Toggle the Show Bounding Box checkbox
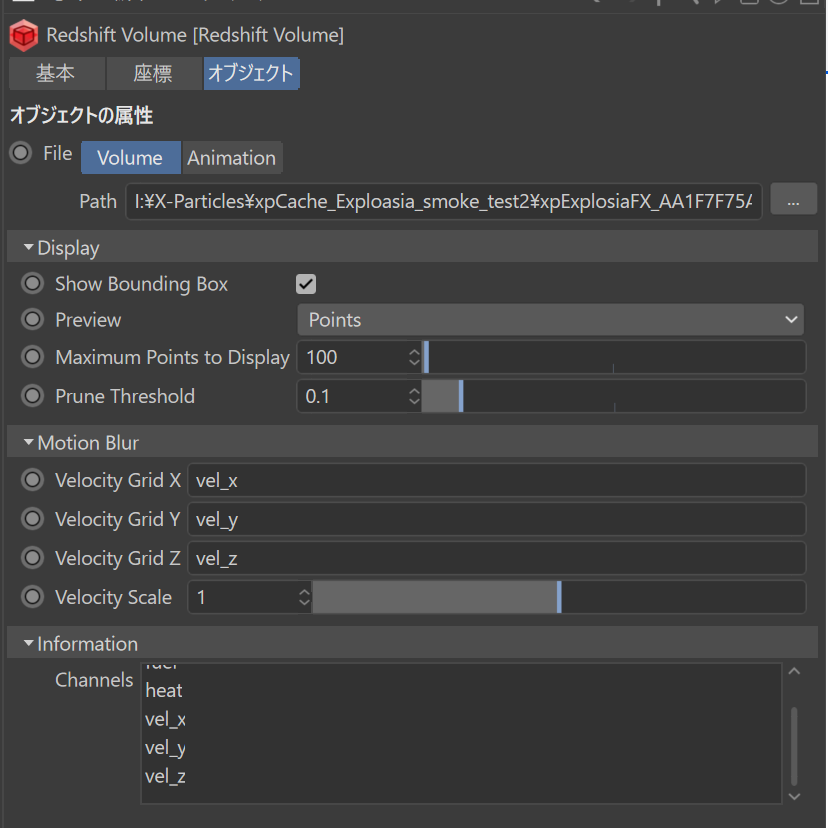The height and width of the screenshot is (828, 828). coord(306,284)
